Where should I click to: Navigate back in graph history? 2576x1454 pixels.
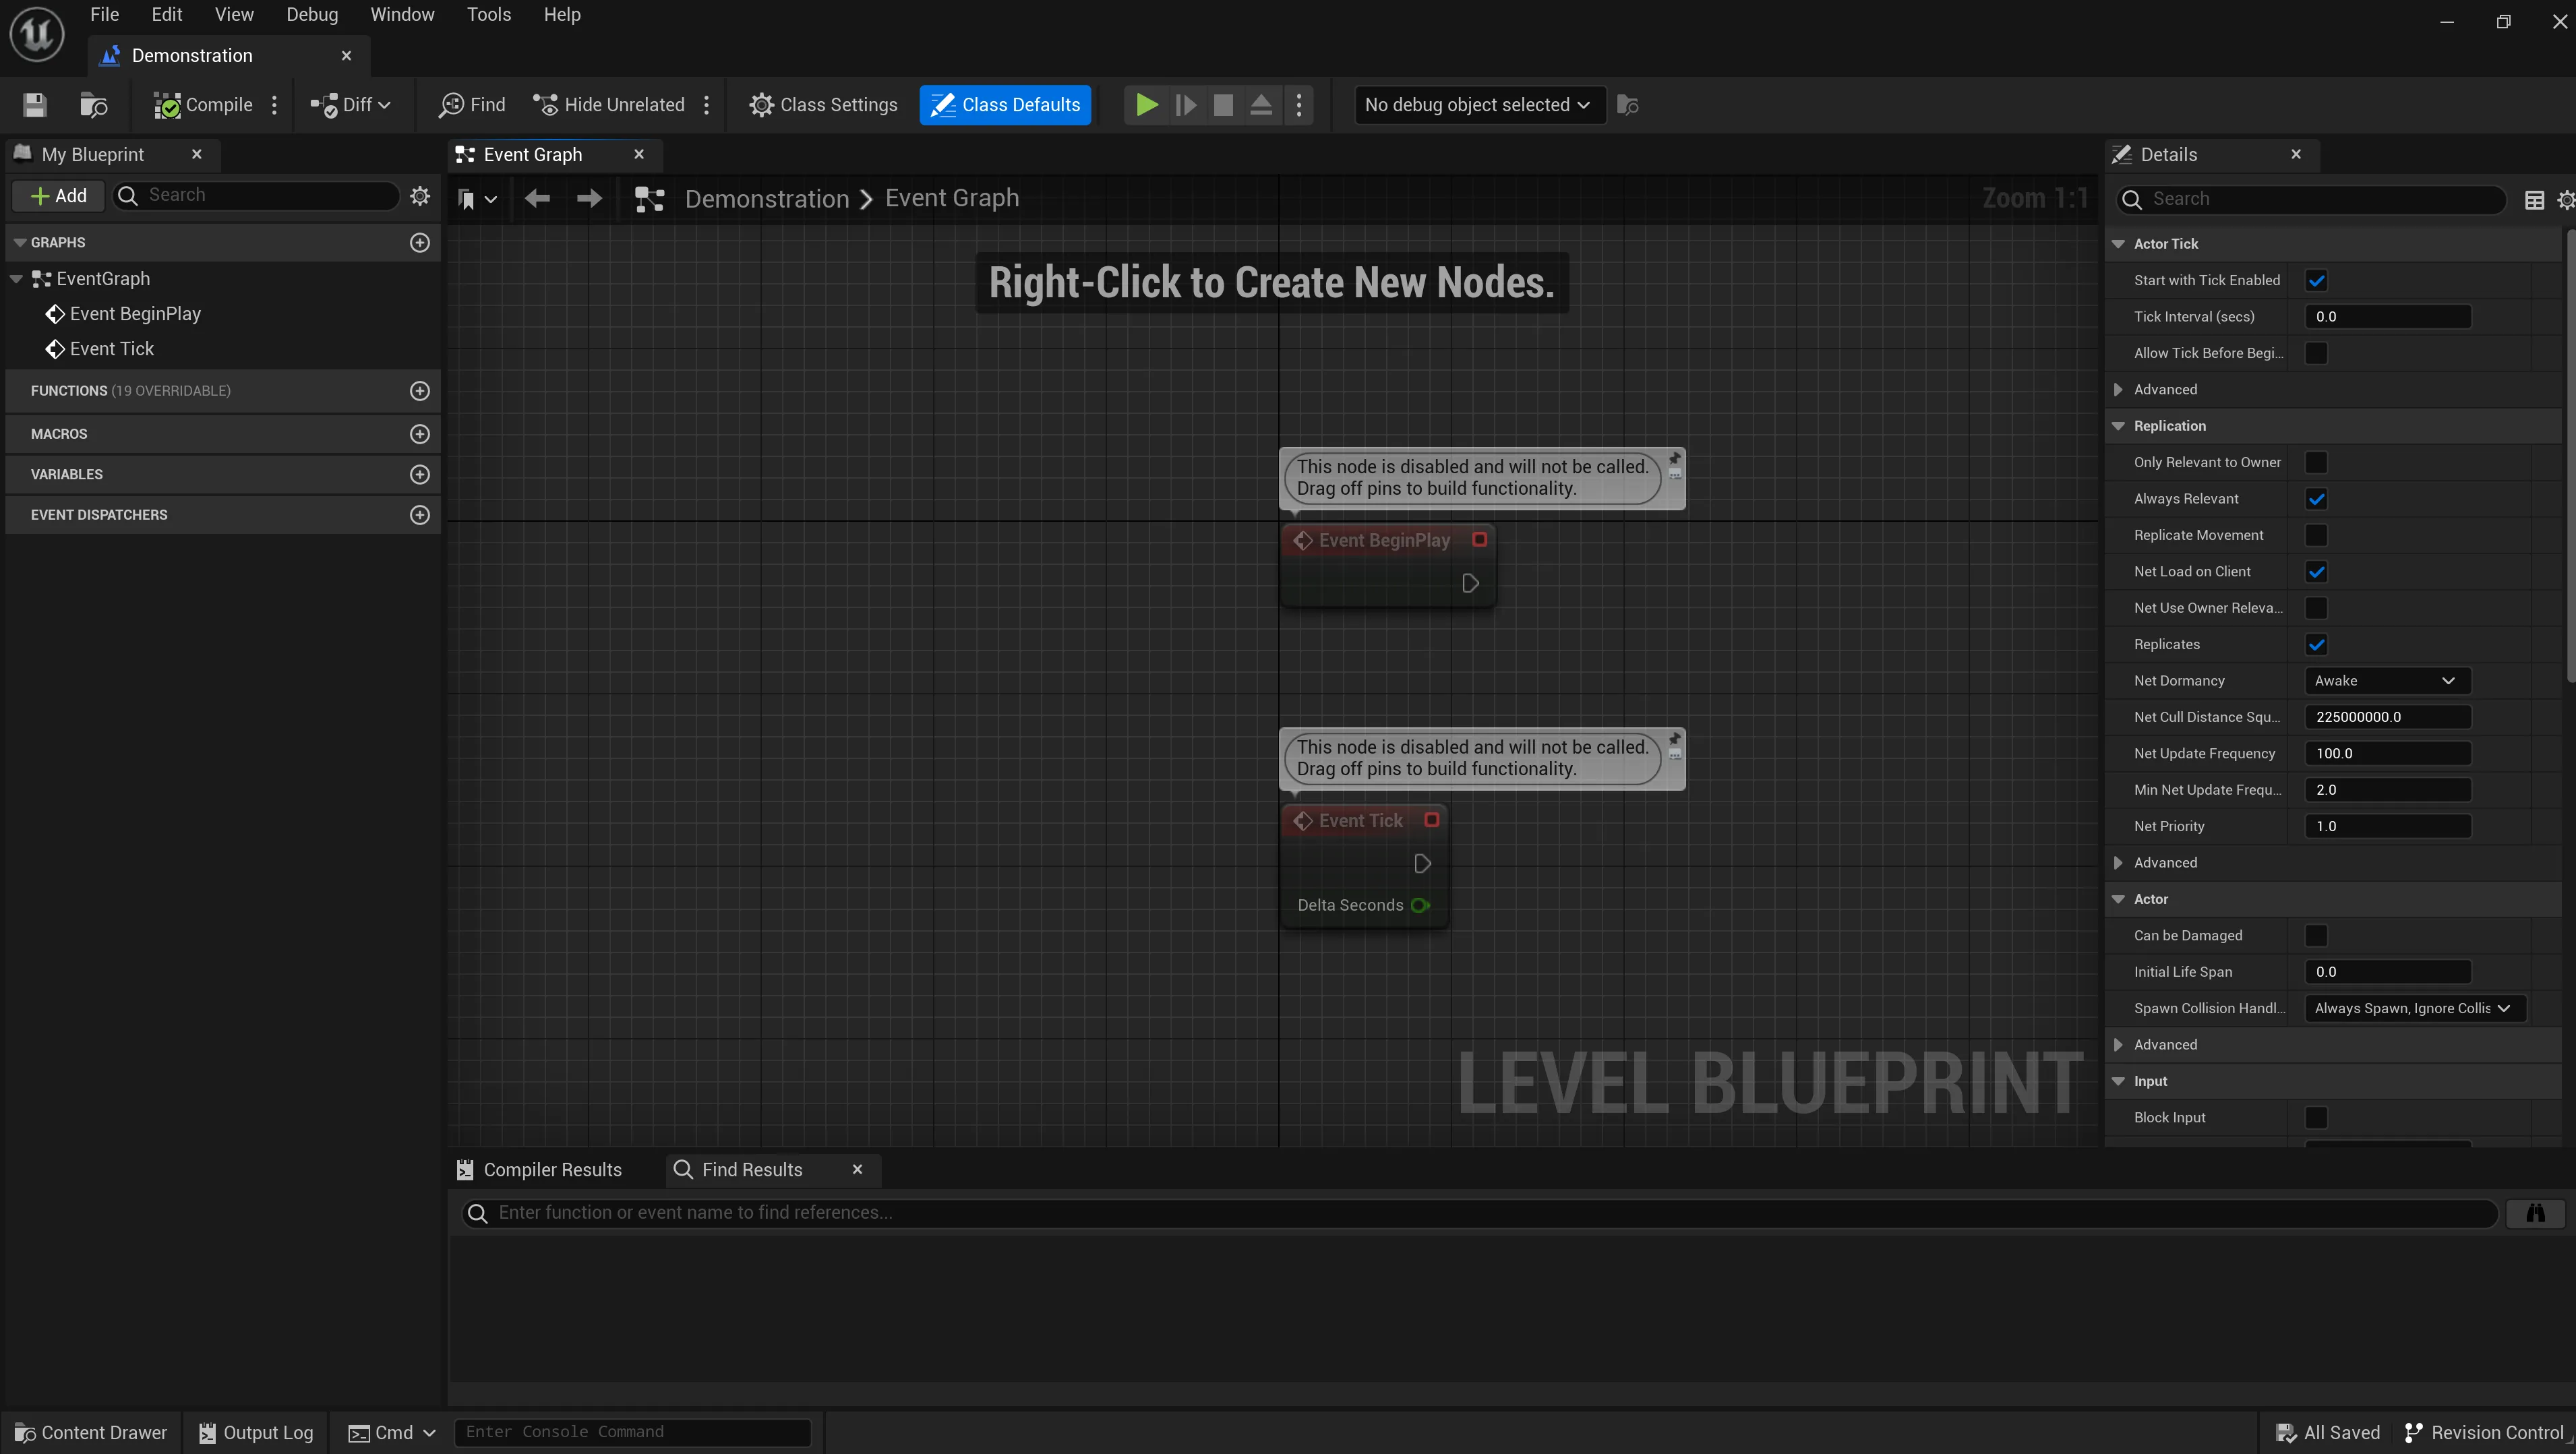(537, 199)
